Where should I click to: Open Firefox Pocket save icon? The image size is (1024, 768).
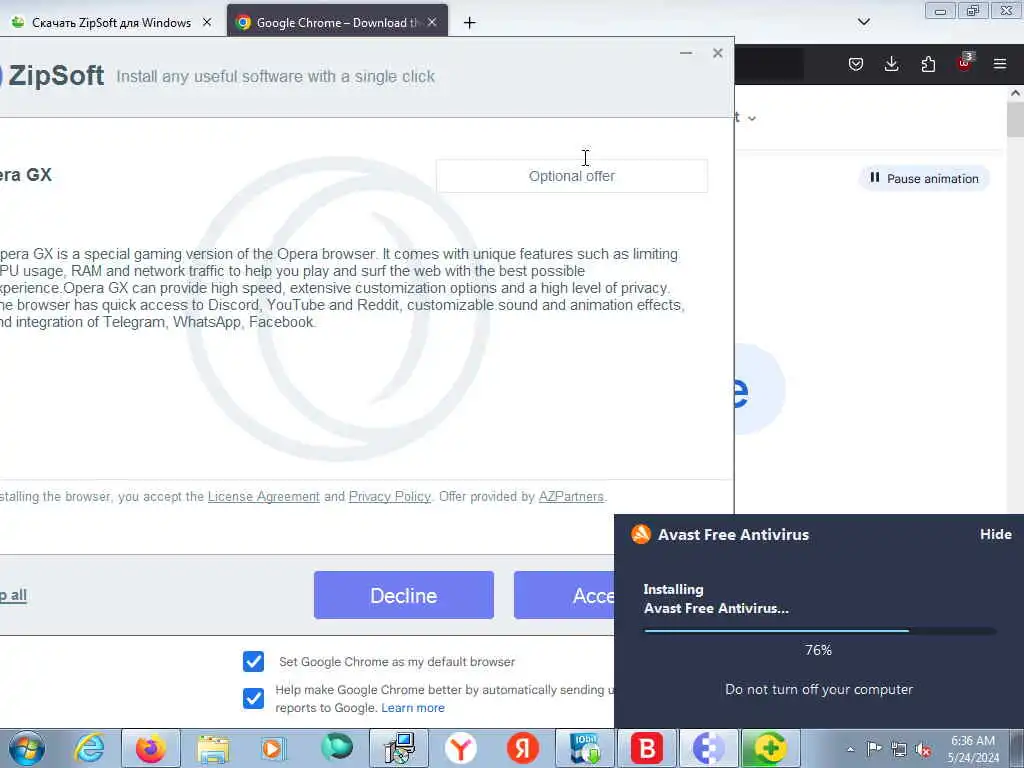(856, 64)
